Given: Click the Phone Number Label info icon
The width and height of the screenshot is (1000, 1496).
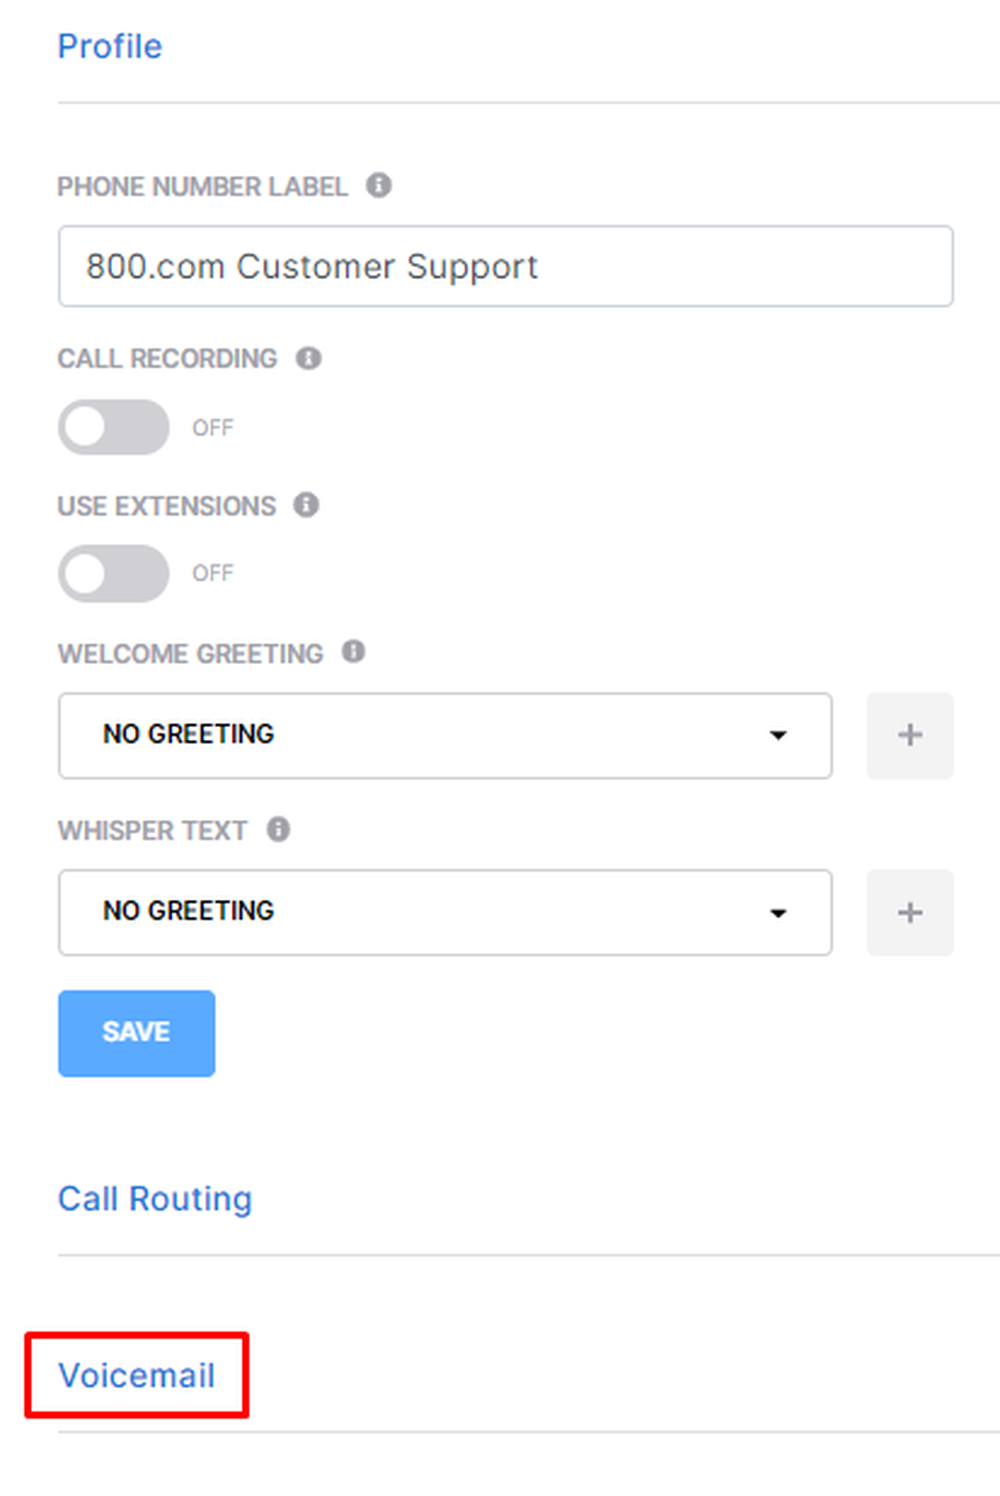Looking at the screenshot, I should [x=379, y=186].
